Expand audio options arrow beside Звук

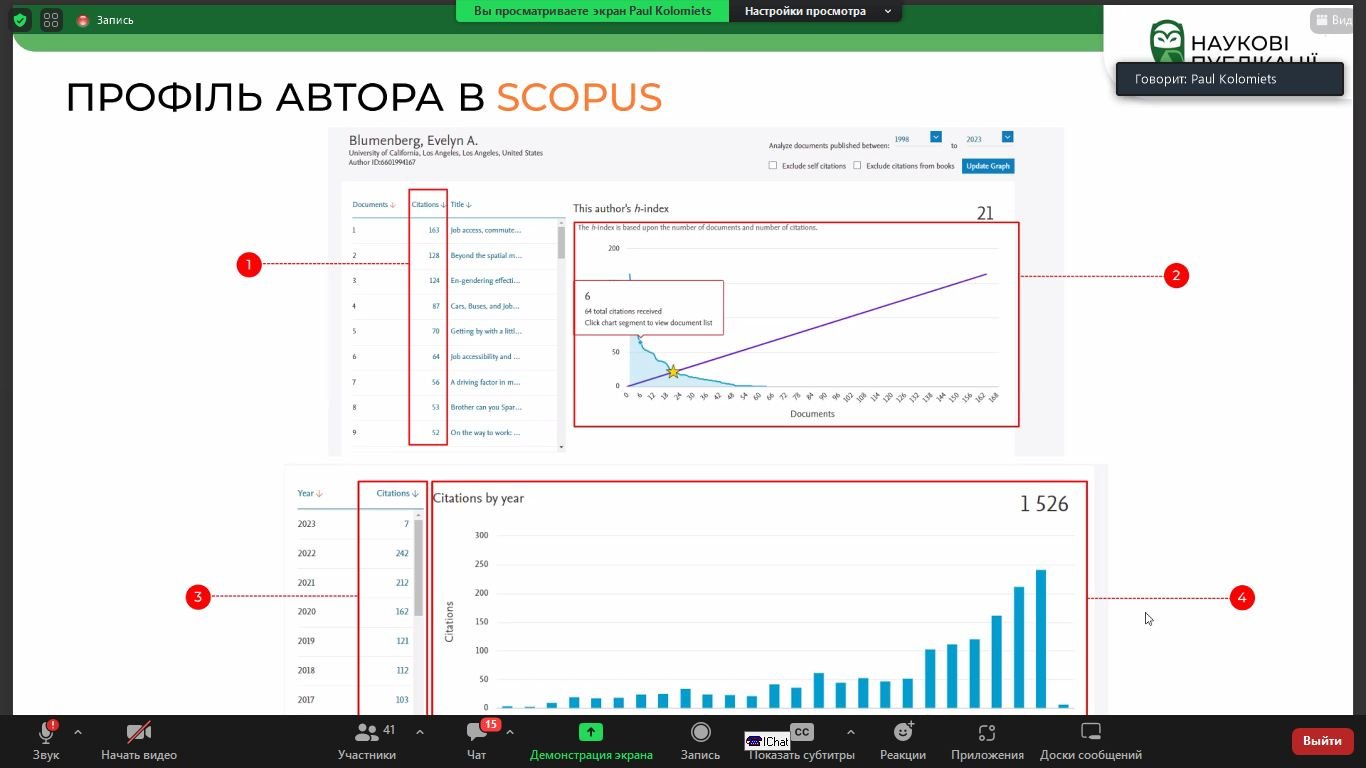click(78, 732)
